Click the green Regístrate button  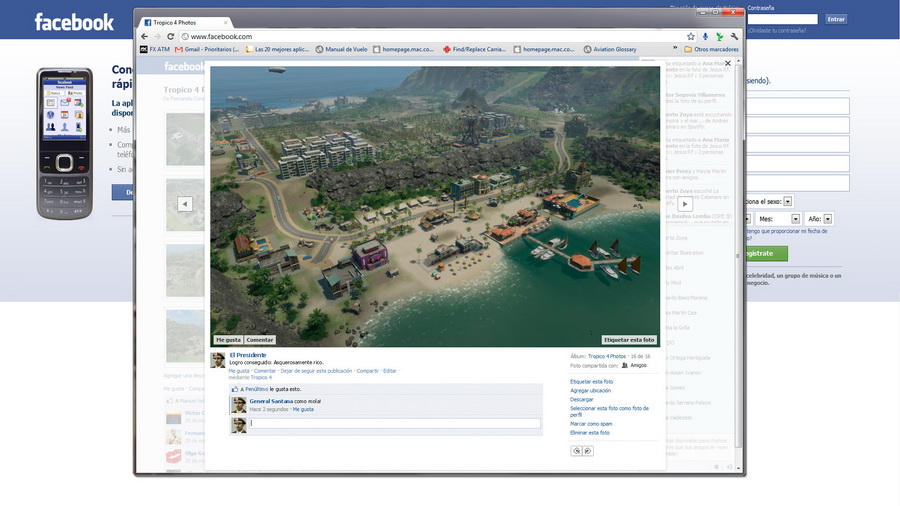point(767,253)
